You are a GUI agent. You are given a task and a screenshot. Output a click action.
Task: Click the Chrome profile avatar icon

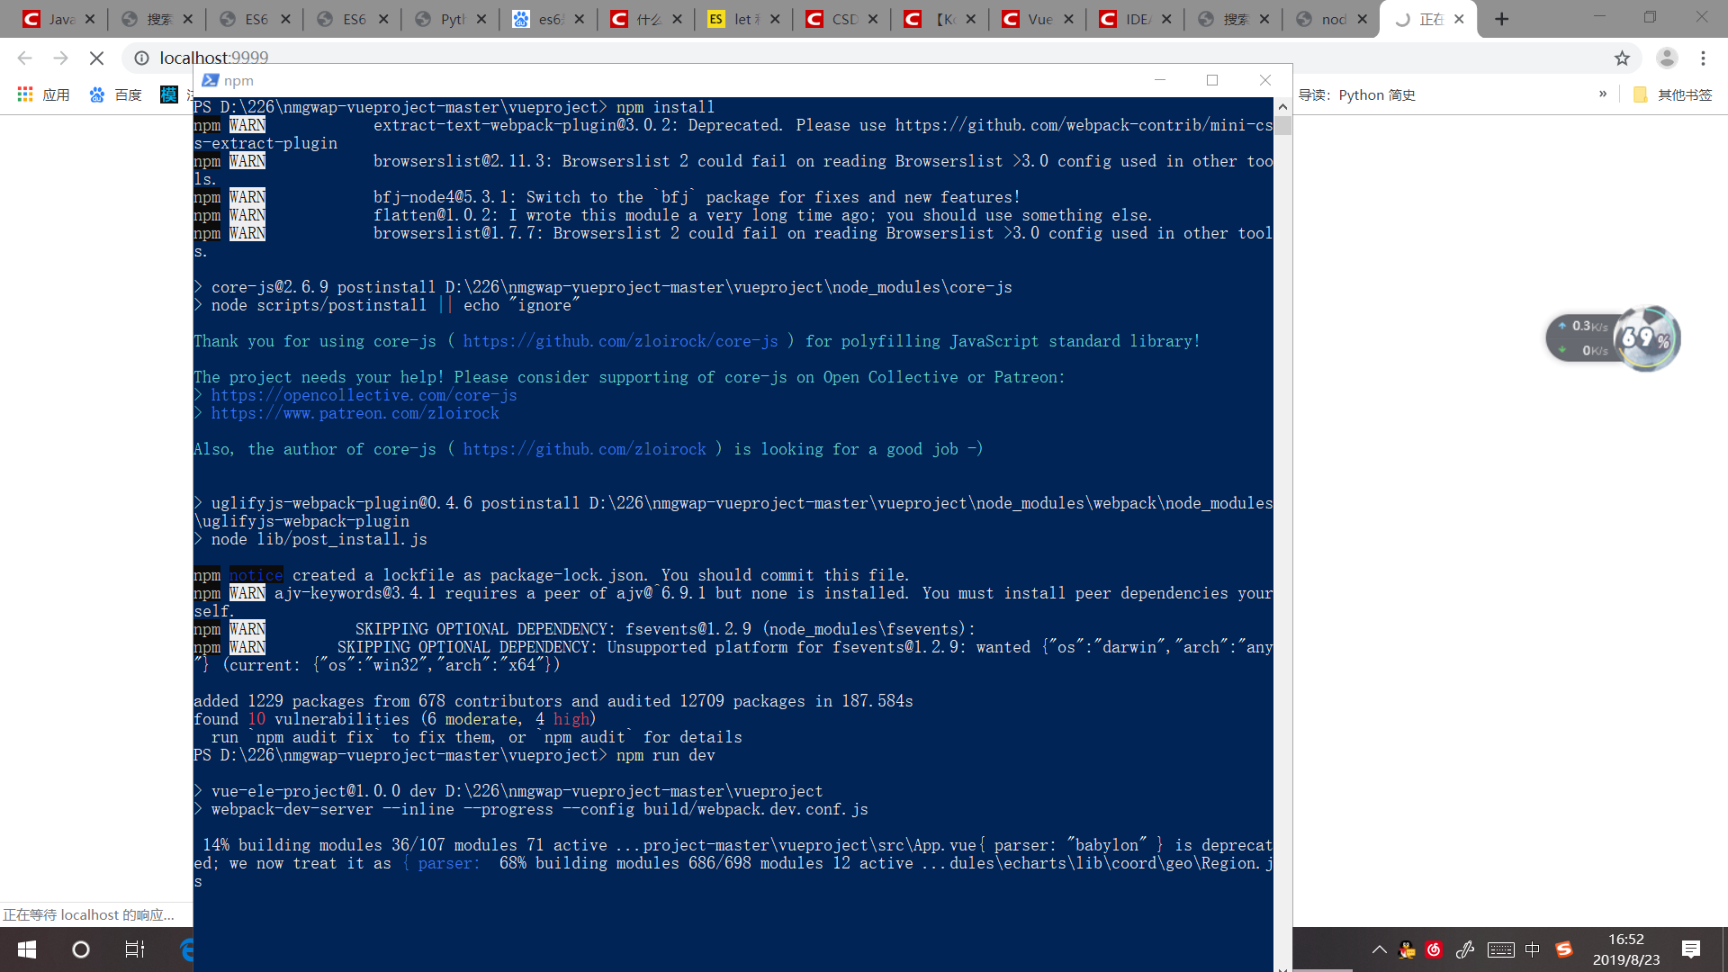[1665, 58]
